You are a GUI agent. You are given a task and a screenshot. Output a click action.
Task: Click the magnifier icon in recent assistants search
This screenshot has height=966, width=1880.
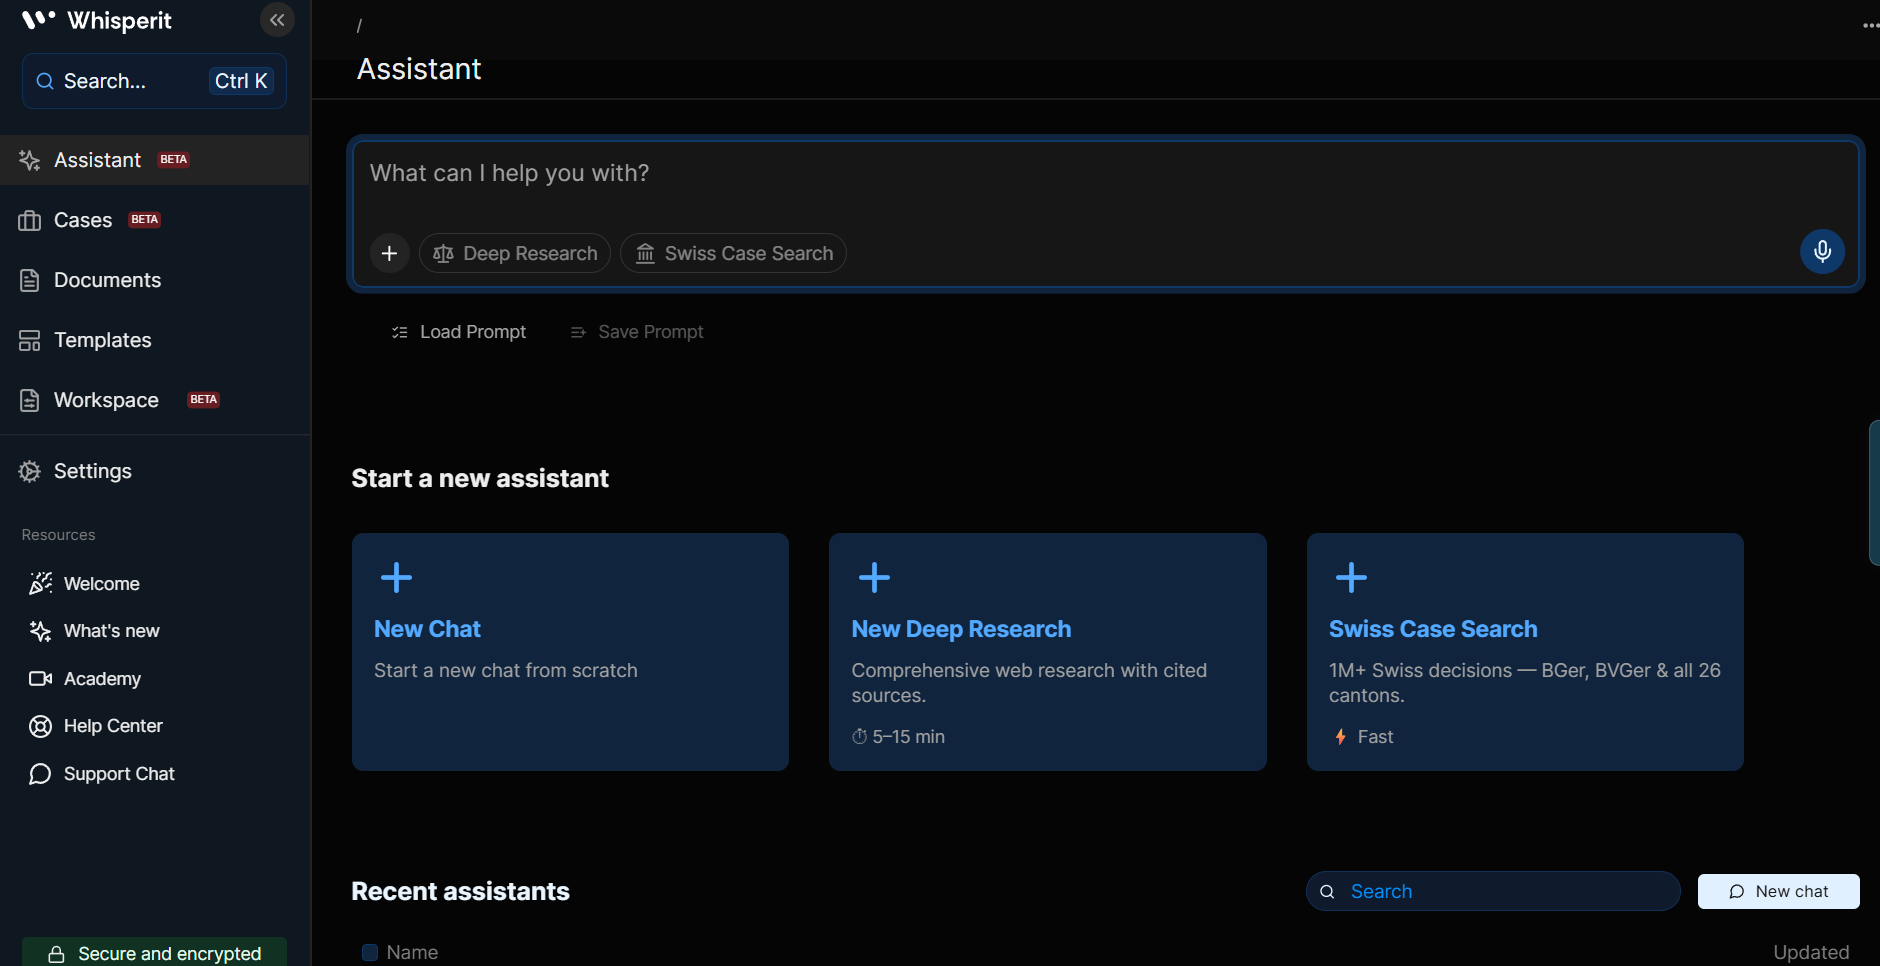pyautogui.click(x=1327, y=892)
